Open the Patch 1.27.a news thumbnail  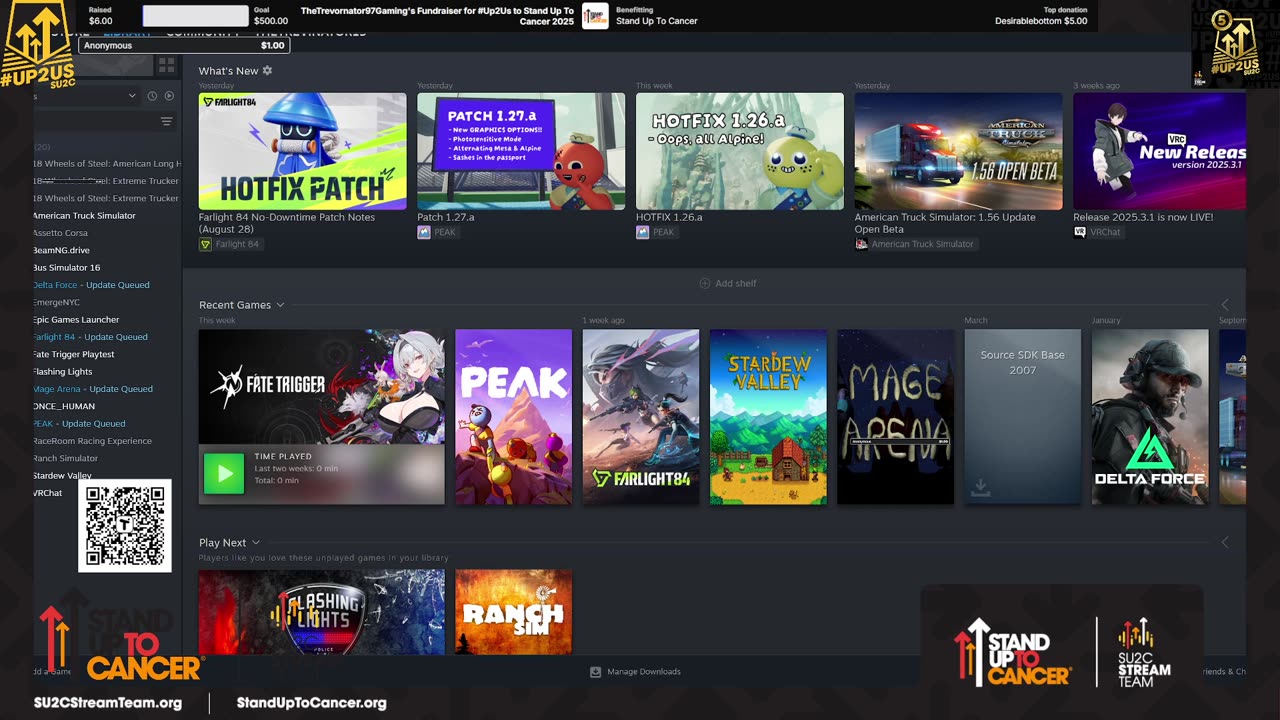point(521,151)
